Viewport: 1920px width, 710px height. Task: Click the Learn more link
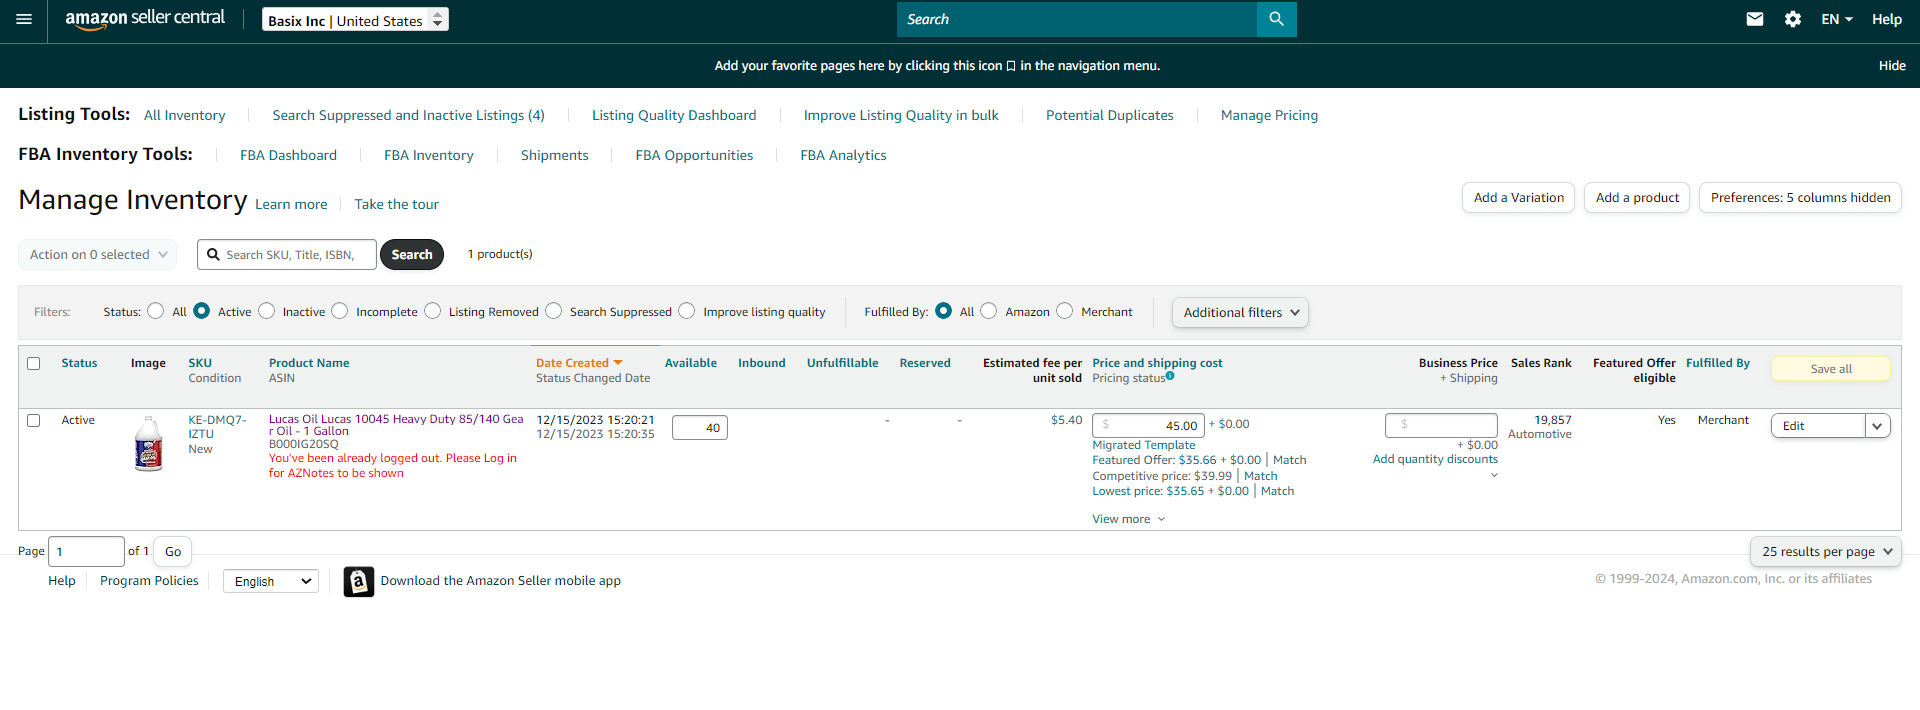point(291,204)
